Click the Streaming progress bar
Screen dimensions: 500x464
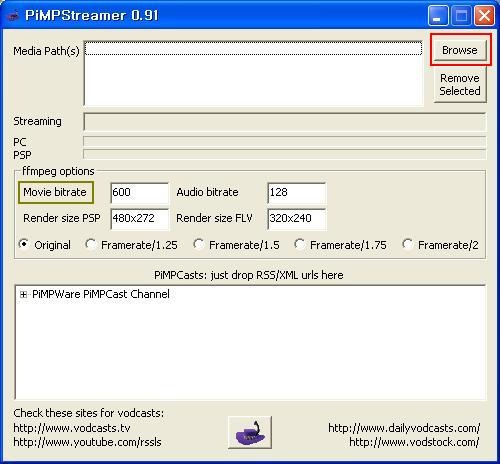(x=285, y=121)
